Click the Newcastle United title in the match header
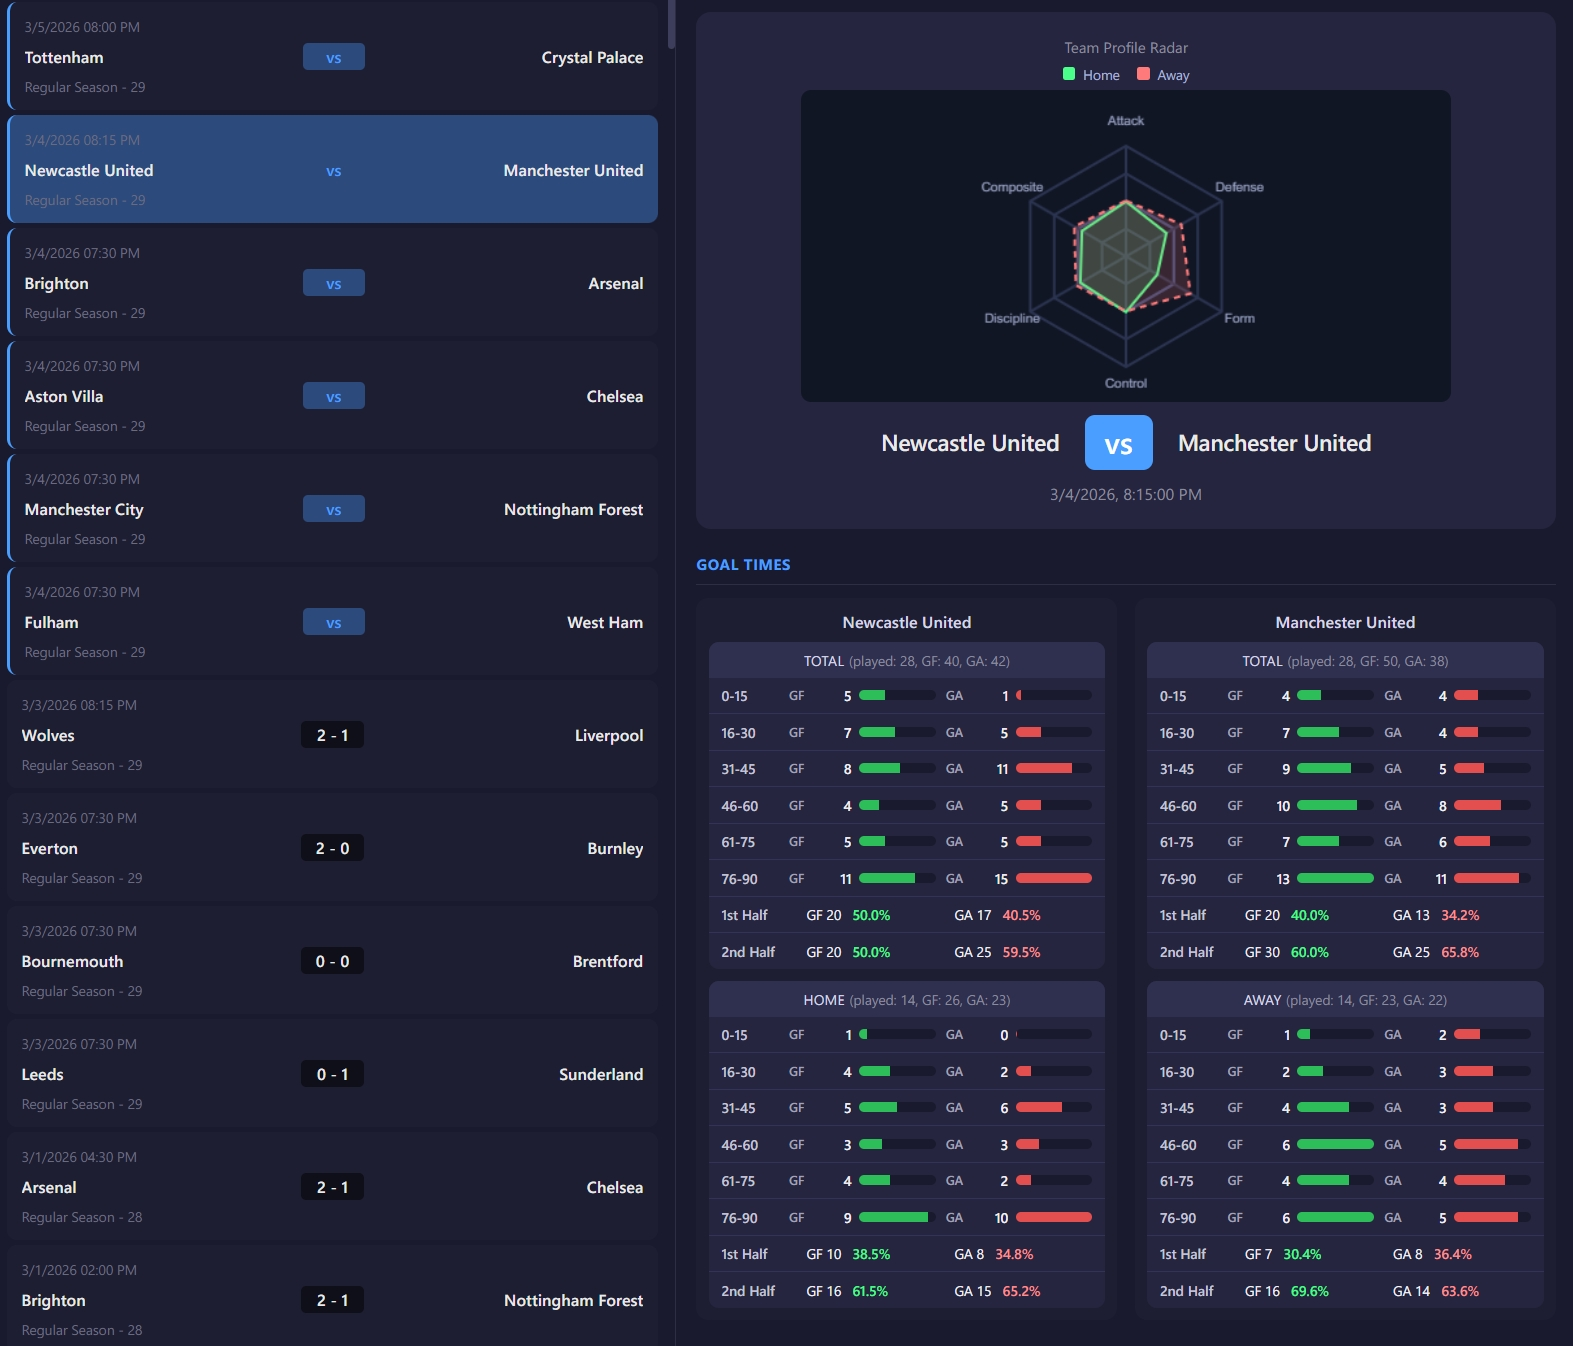This screenshot has height=1346, width=1573. coord(970,443)
